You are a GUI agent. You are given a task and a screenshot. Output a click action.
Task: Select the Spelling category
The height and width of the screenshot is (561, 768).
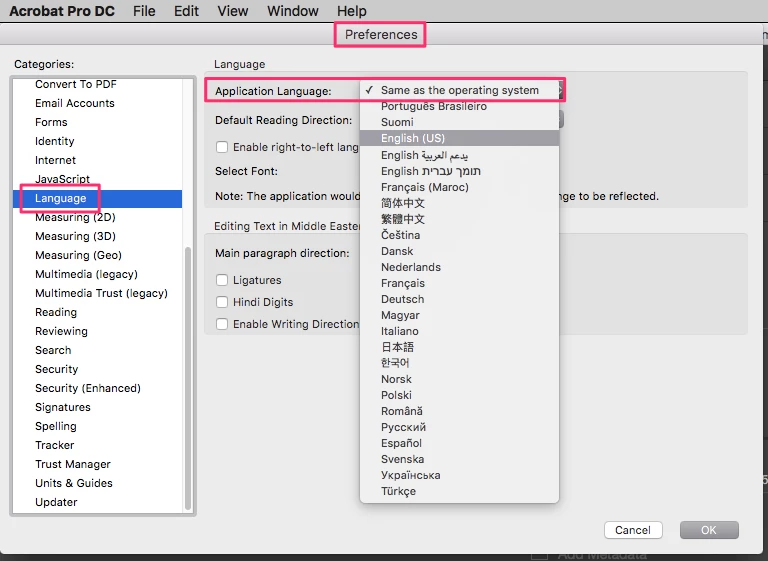pos(97,426)
